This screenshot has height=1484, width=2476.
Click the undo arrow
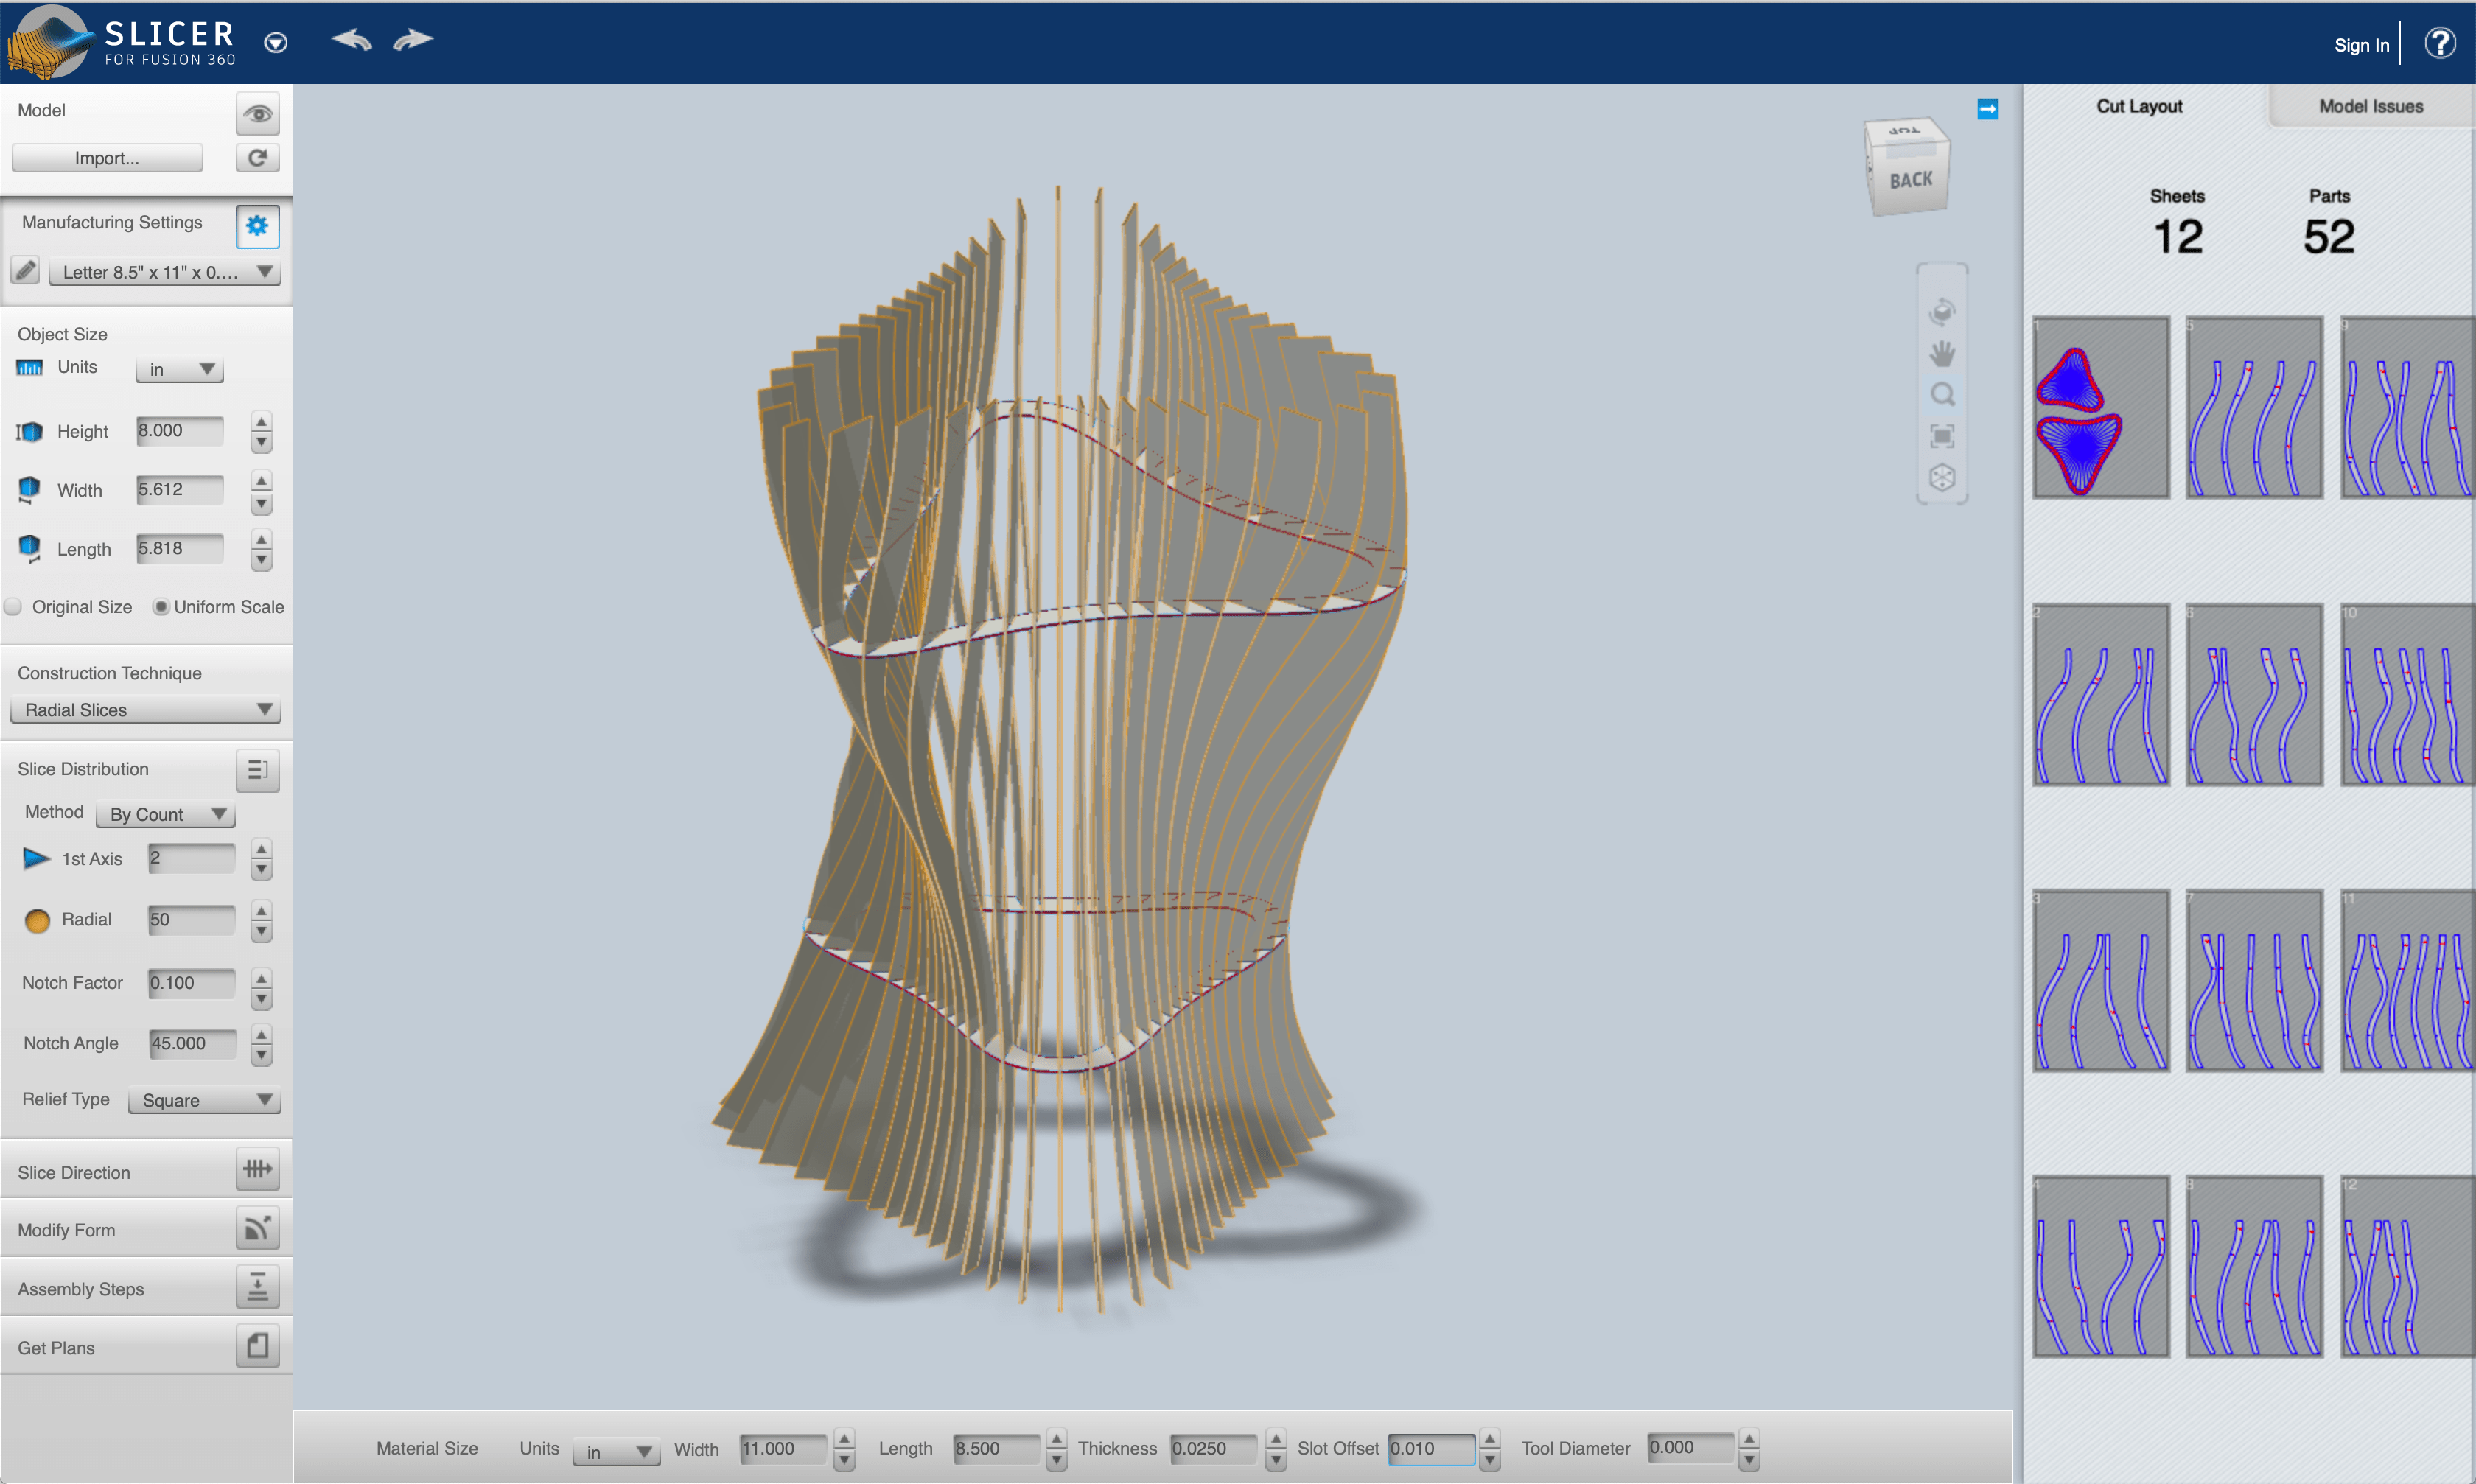point(351,40)
